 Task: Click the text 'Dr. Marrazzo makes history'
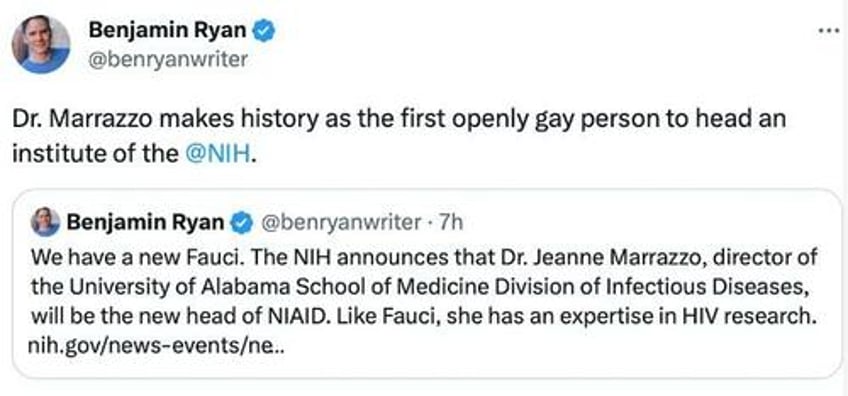point(164,120)
